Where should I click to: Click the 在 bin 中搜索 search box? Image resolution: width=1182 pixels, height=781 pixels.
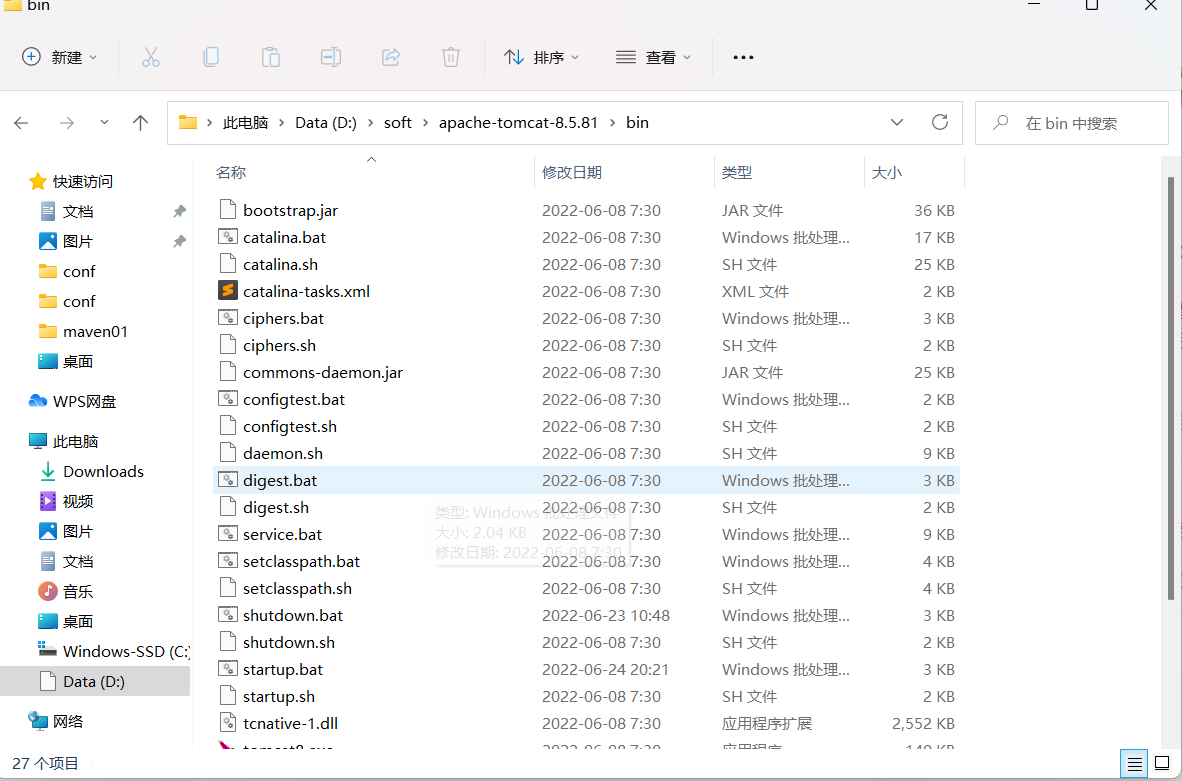coord(1071,123)
